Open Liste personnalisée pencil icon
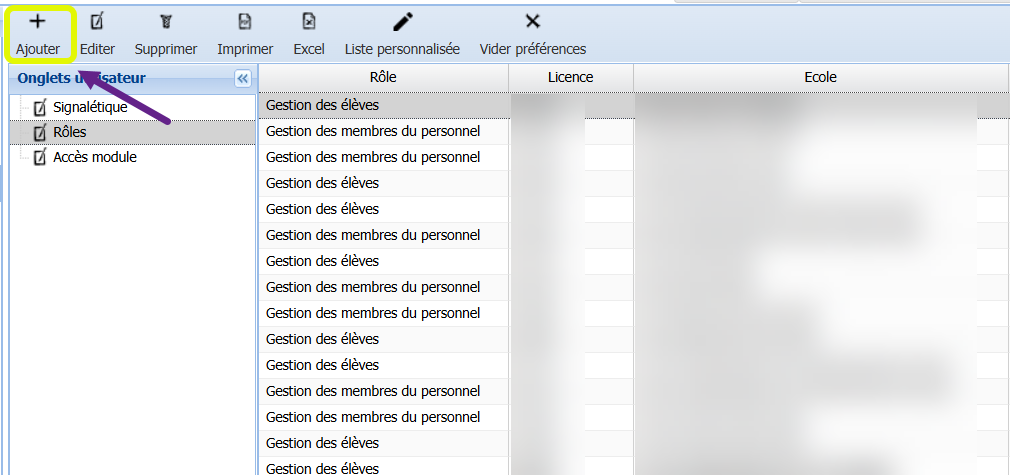Image resolution: width=1010 pixels, height=475 pixels. [x=402, y=22]
